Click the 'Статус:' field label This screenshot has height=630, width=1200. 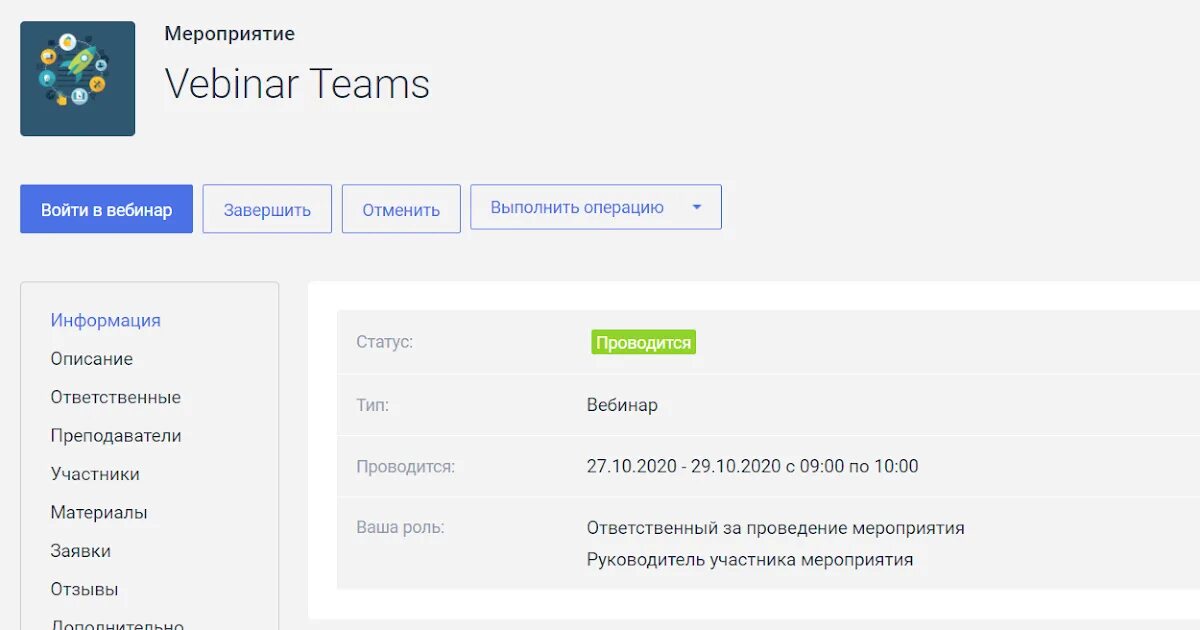tap(385, 342)
